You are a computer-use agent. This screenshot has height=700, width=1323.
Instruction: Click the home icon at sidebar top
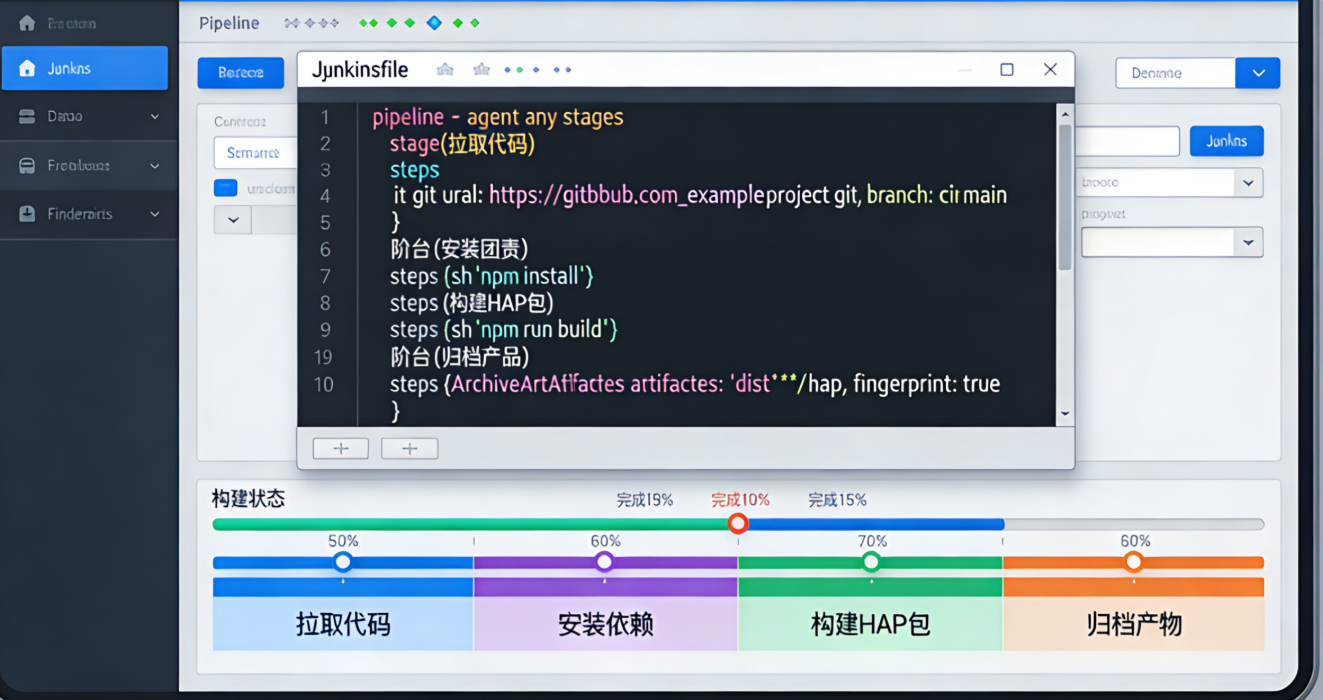click(x=27, y=22)
